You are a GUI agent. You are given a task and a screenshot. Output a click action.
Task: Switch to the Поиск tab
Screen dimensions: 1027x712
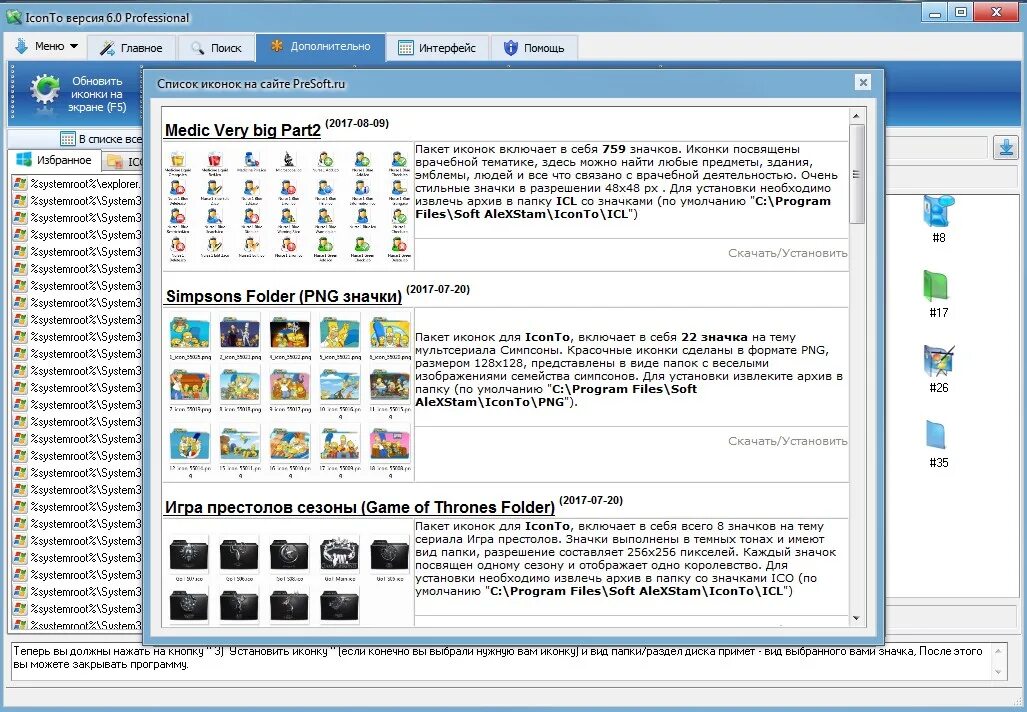[216, 48]
